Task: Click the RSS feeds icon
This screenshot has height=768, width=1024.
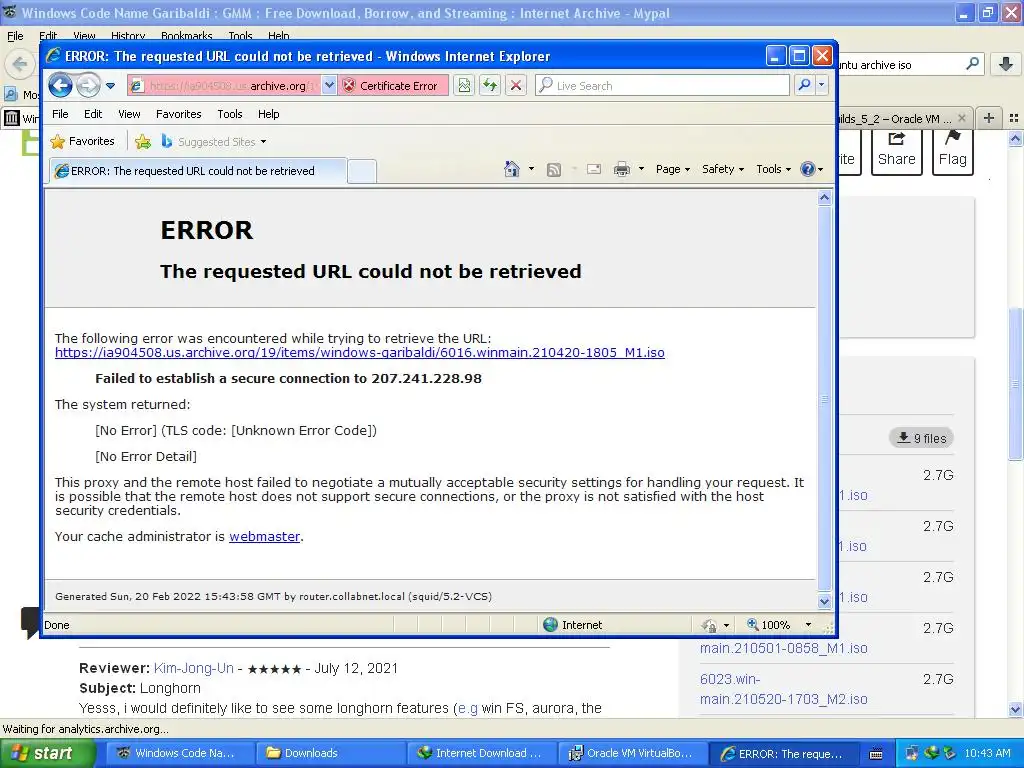Action: (x=554, y=170)
